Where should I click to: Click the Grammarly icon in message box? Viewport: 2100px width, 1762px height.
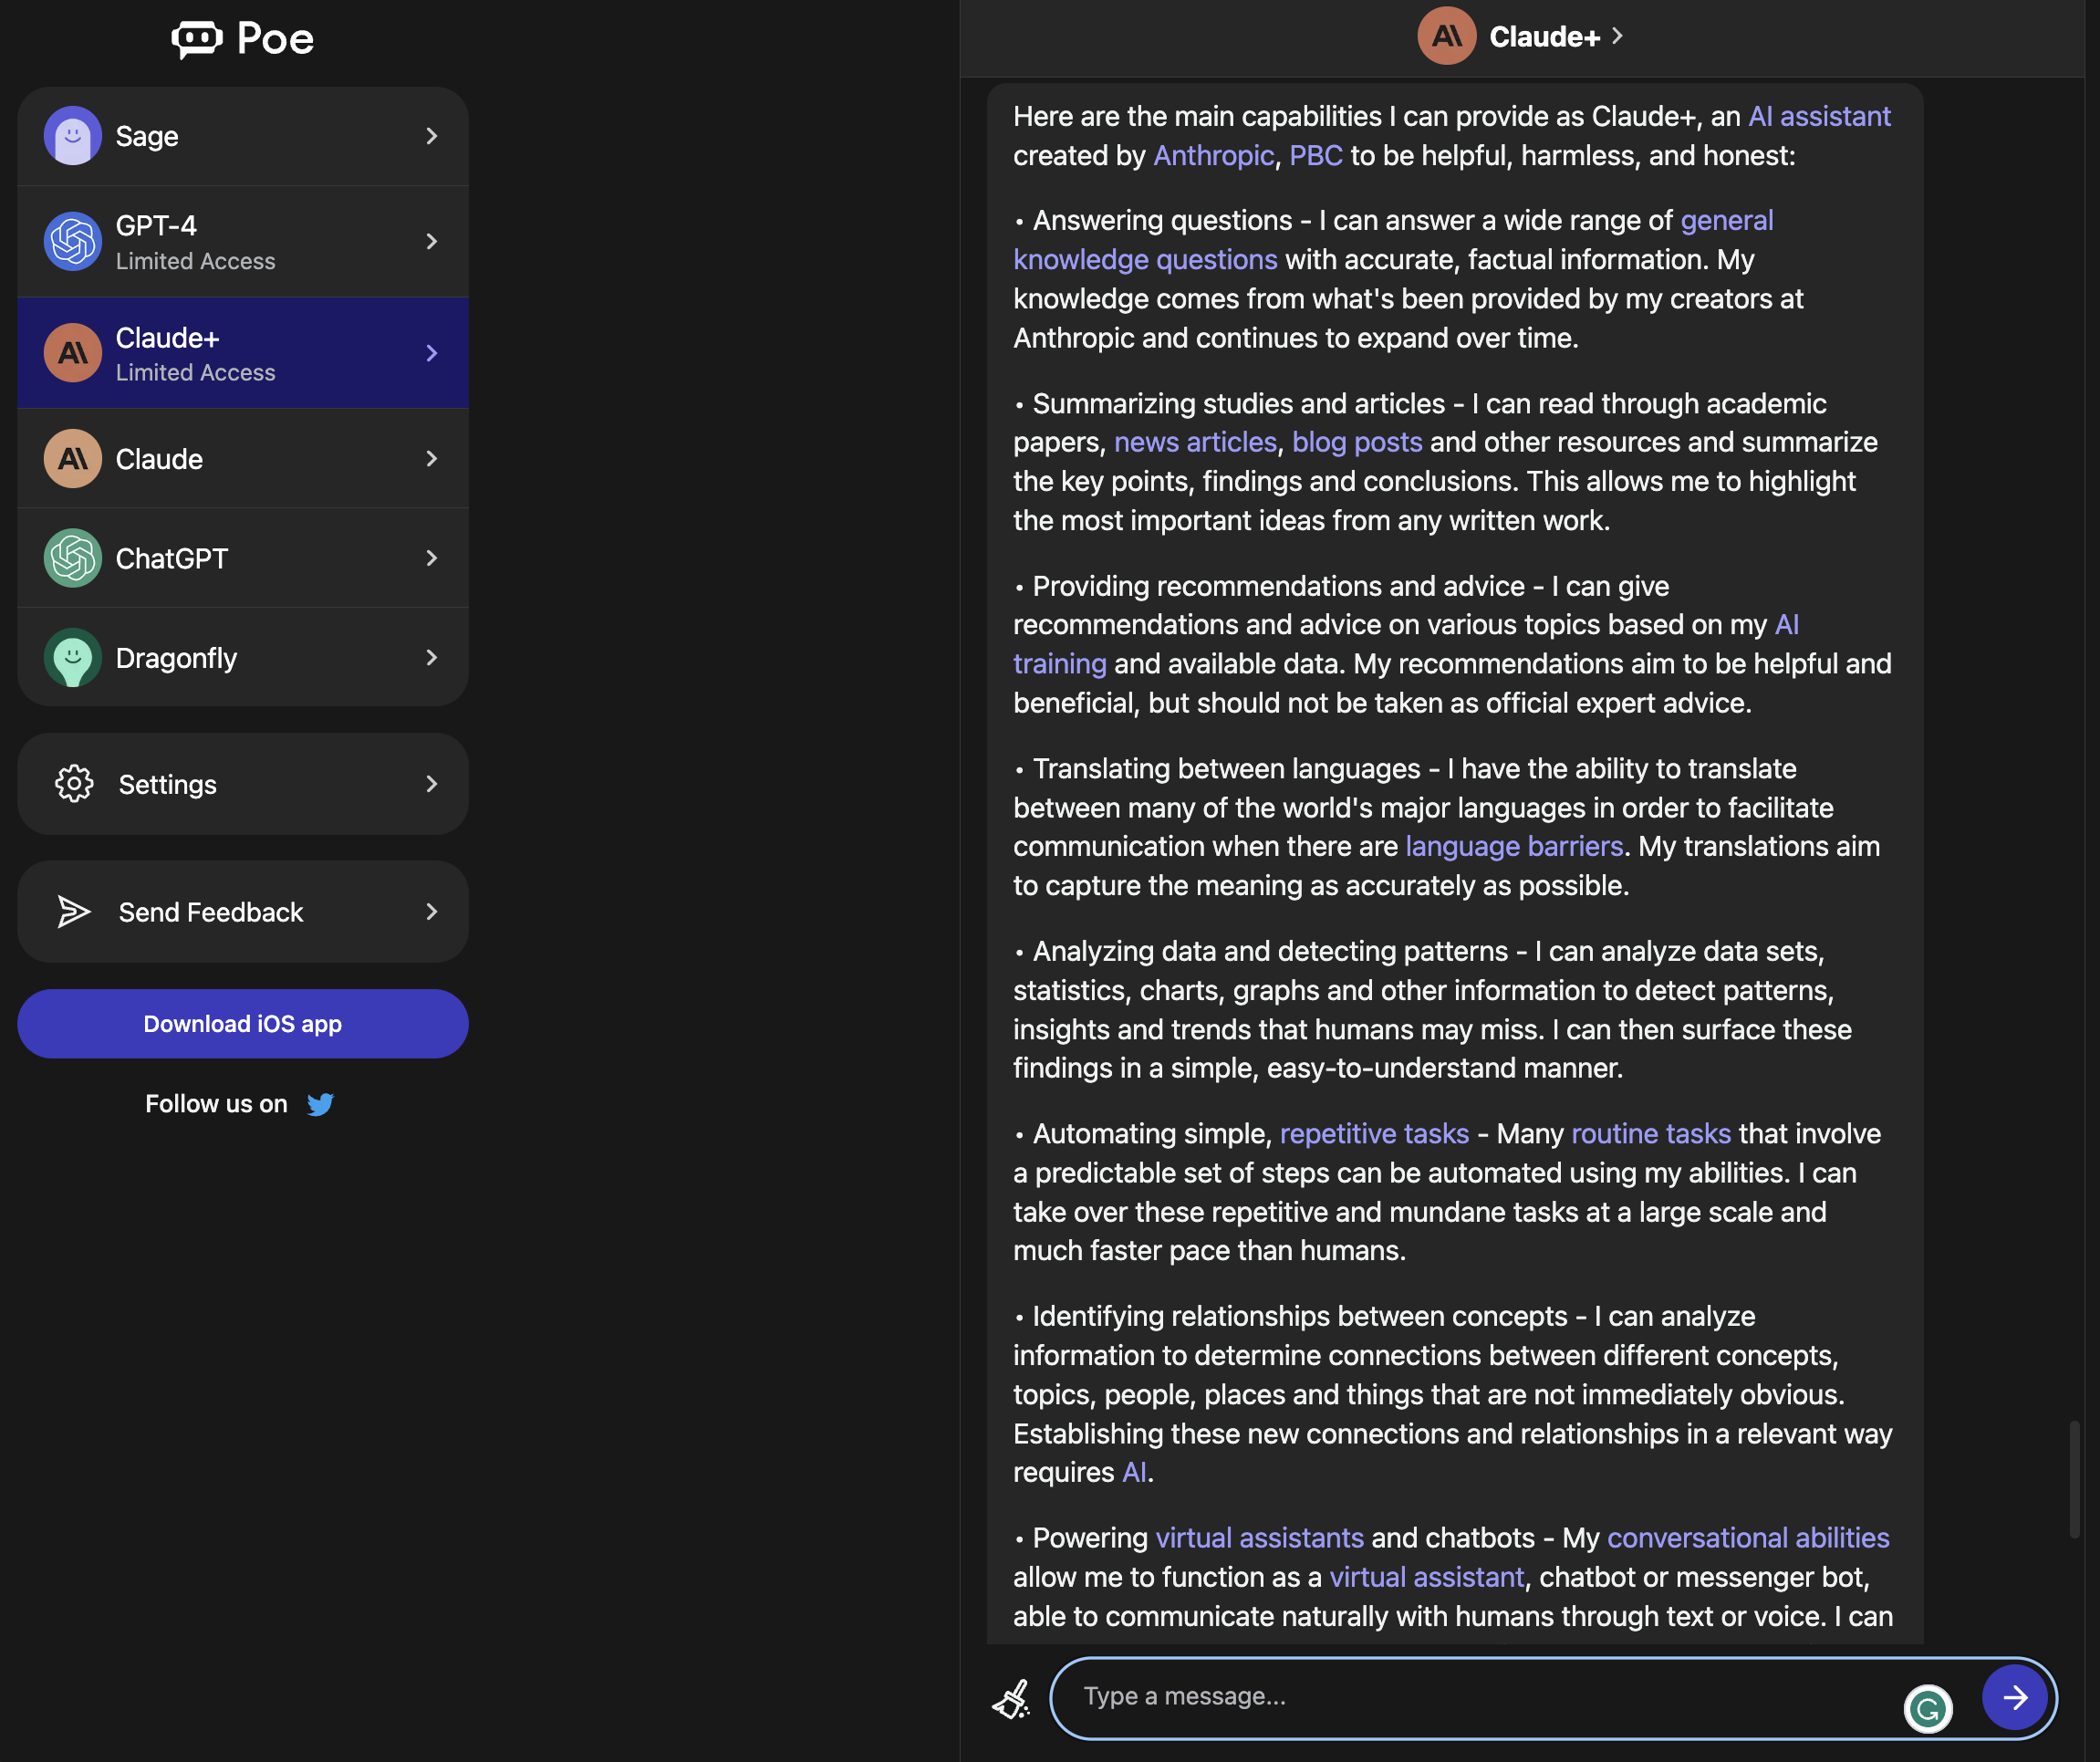pyautogui.click(x=1928, y=1708)
